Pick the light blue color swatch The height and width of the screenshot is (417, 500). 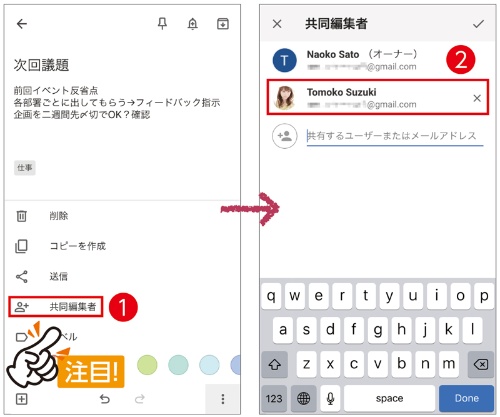[x=209, y=365]
